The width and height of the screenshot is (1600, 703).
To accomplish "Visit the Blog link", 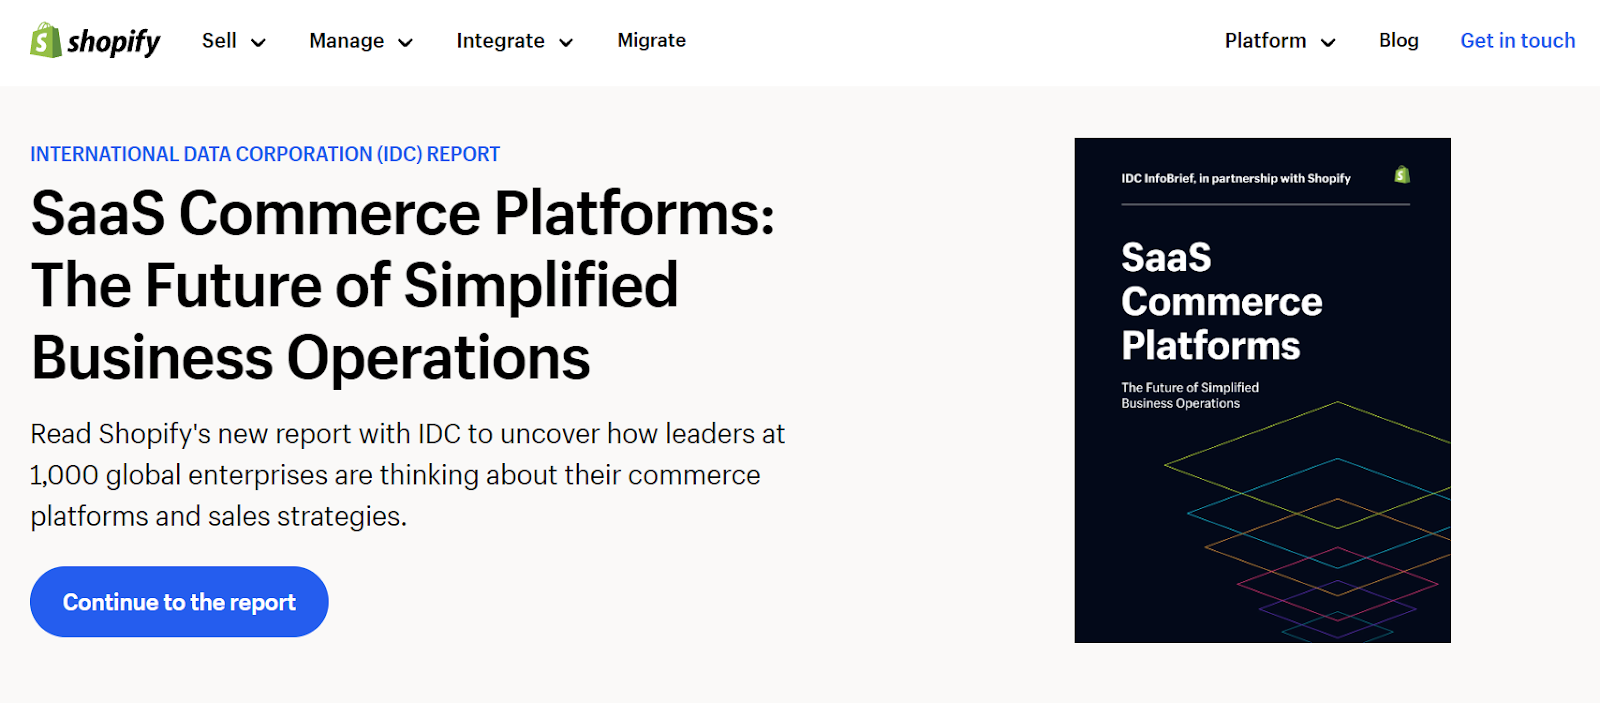I will 1399,41.
